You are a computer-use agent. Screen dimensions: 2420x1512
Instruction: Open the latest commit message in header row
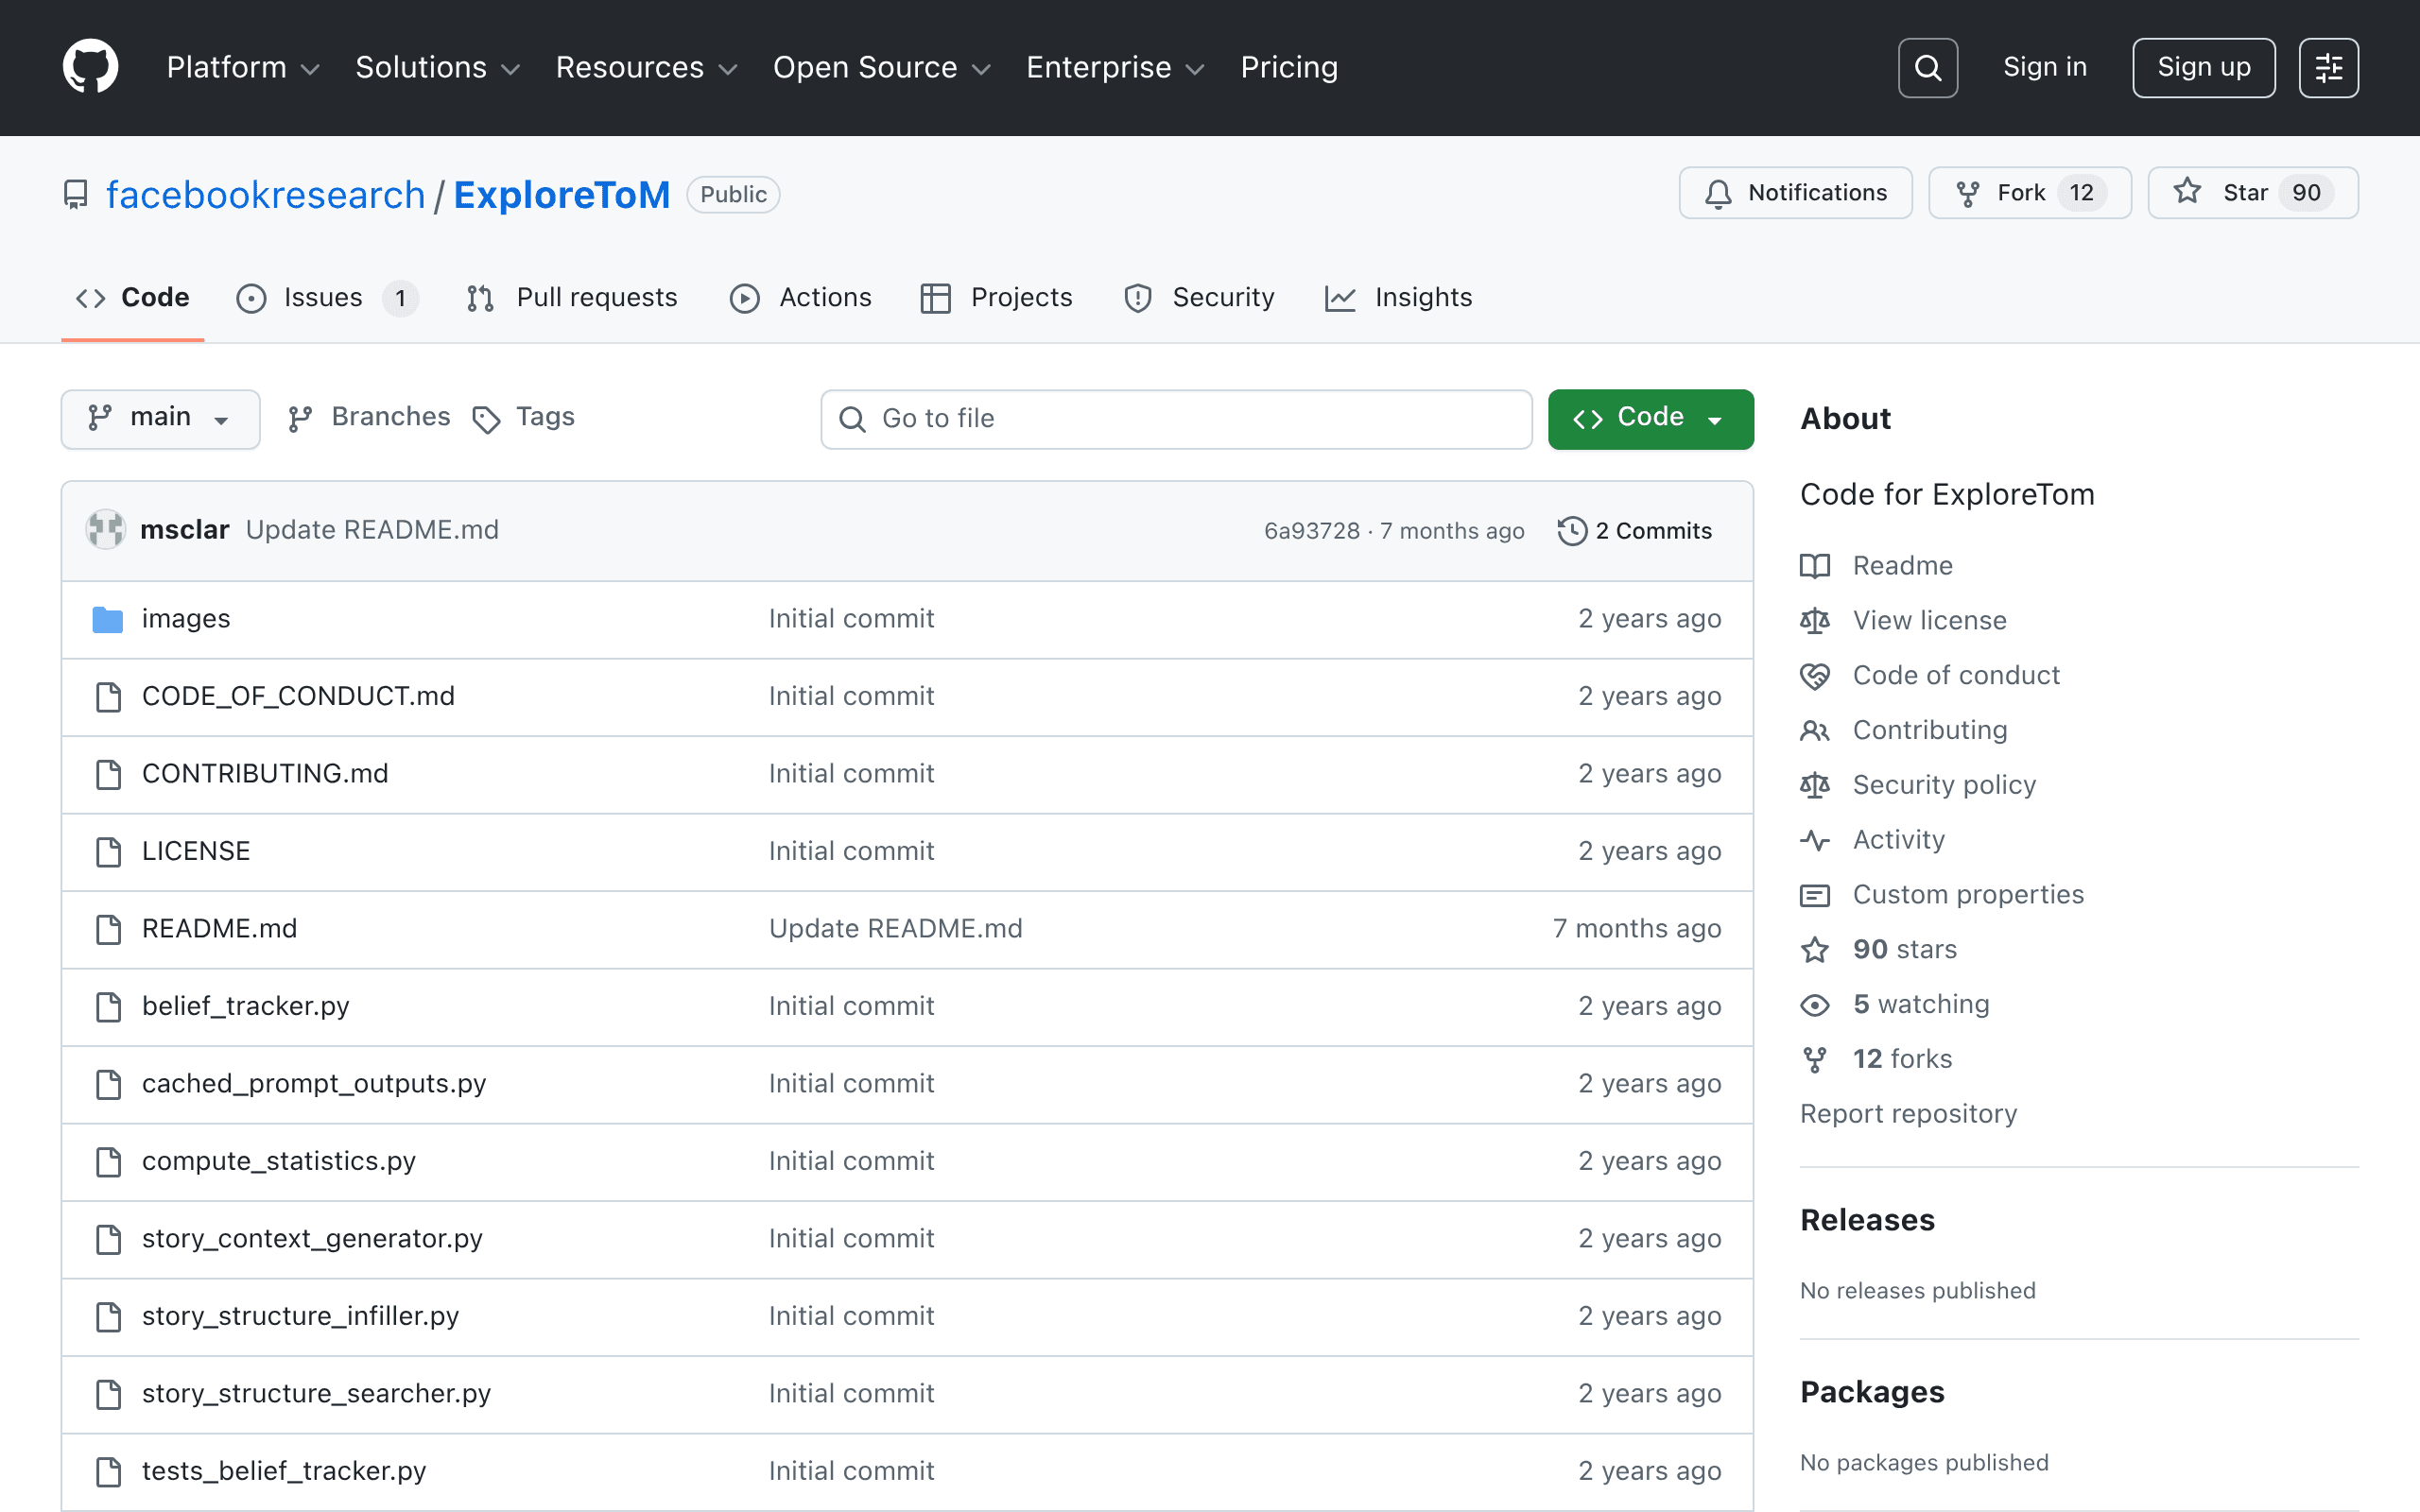point(372,530)
